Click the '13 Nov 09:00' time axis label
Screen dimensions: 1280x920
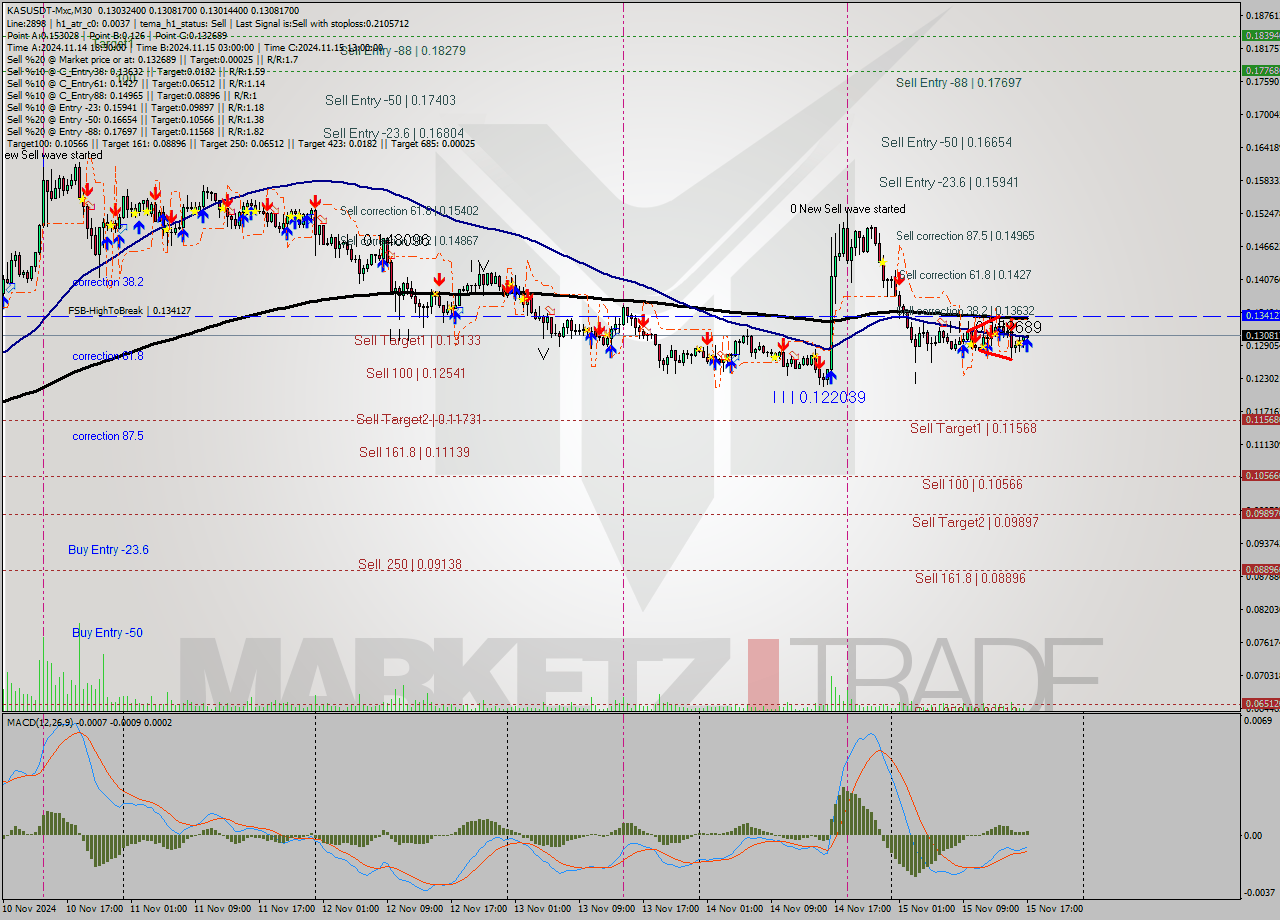(x=607, y=909)
